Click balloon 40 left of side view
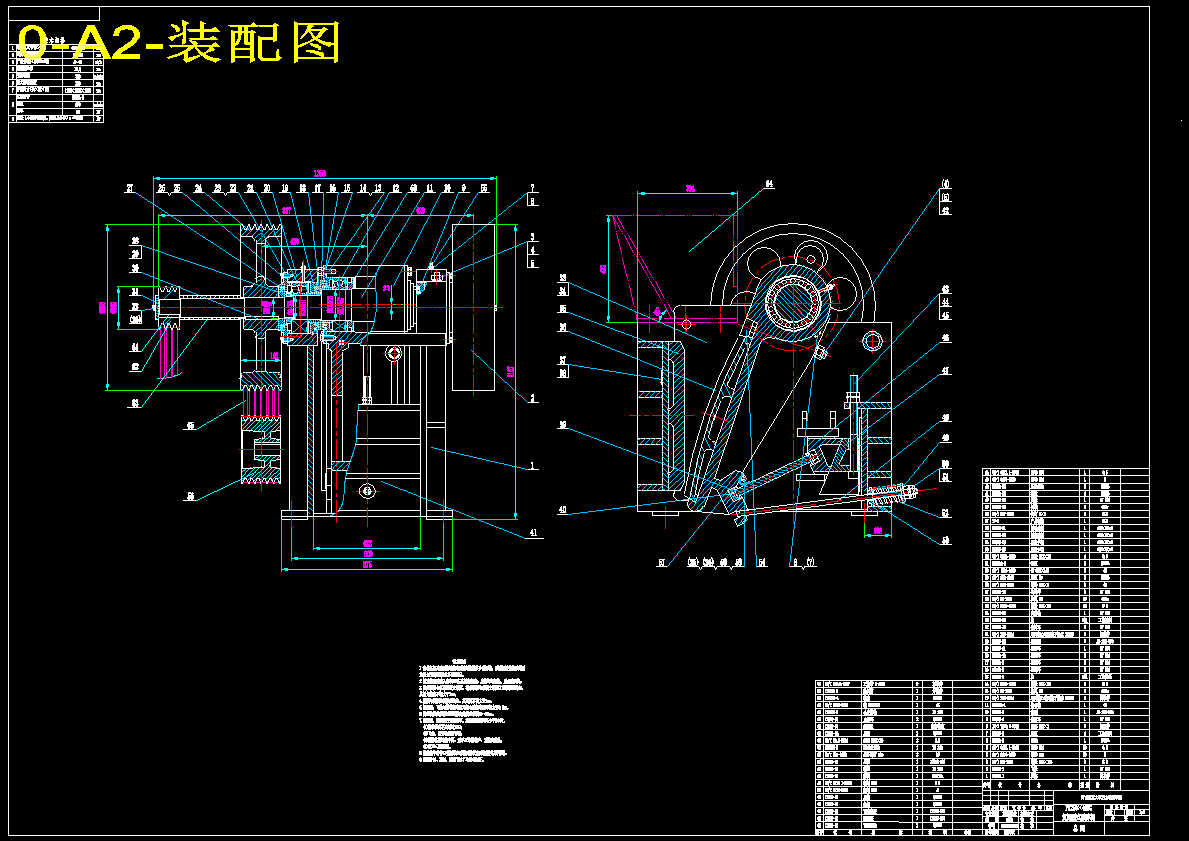The image size is (1189, 841). click(563, 510)
